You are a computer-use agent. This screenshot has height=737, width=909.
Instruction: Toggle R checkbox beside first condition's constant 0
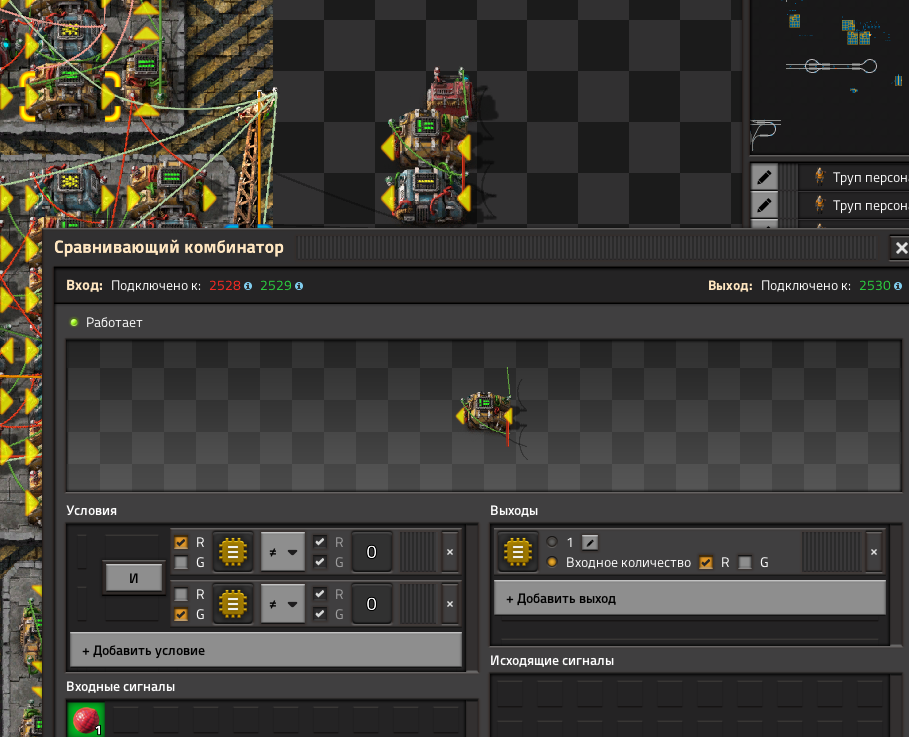320,542
